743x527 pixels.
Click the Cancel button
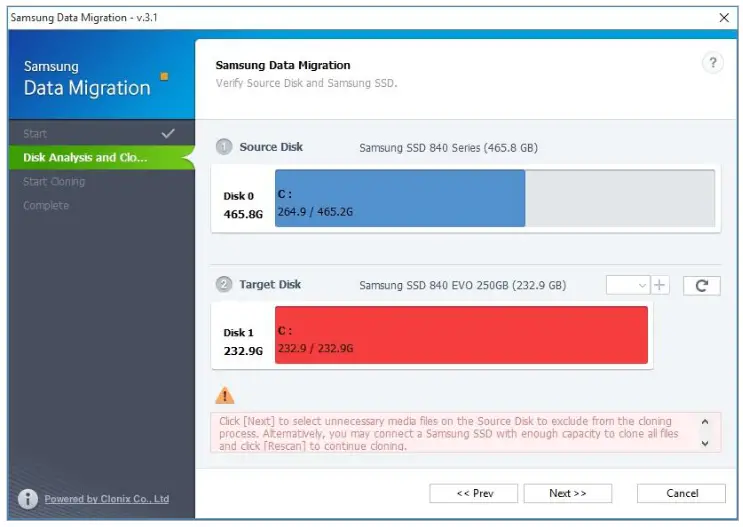[x=681, y=493]
